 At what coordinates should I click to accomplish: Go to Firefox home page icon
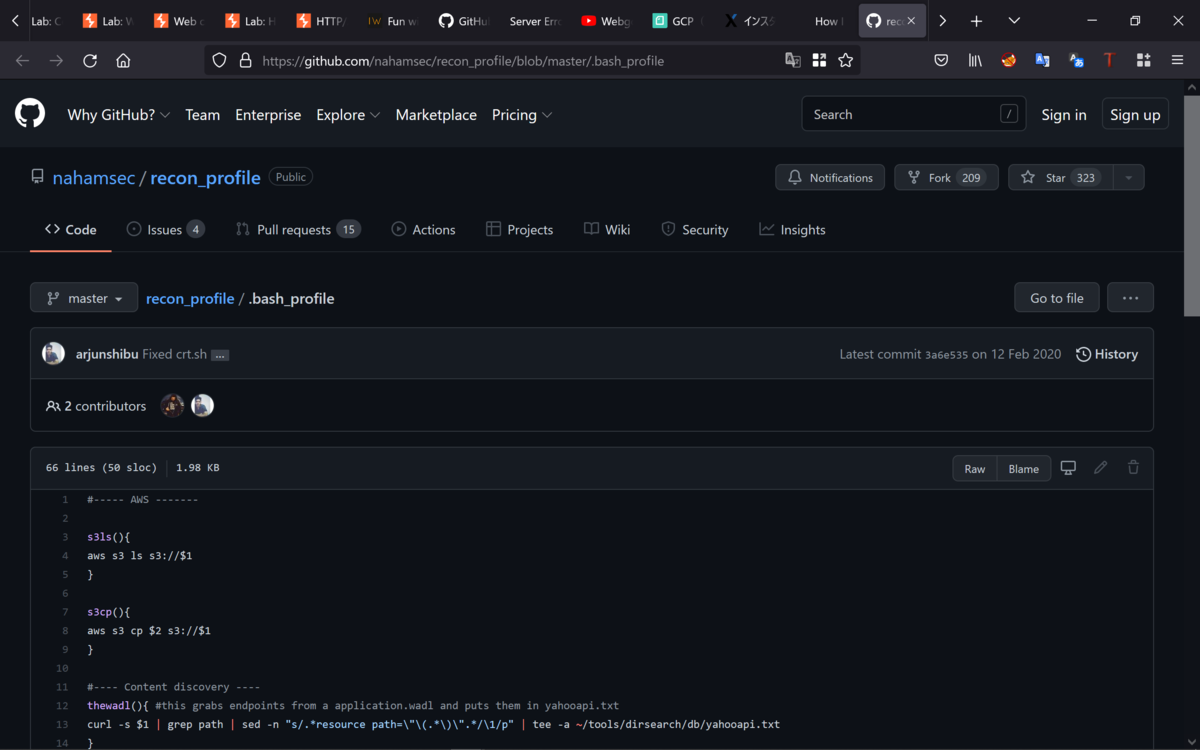(x=123, y=60)
